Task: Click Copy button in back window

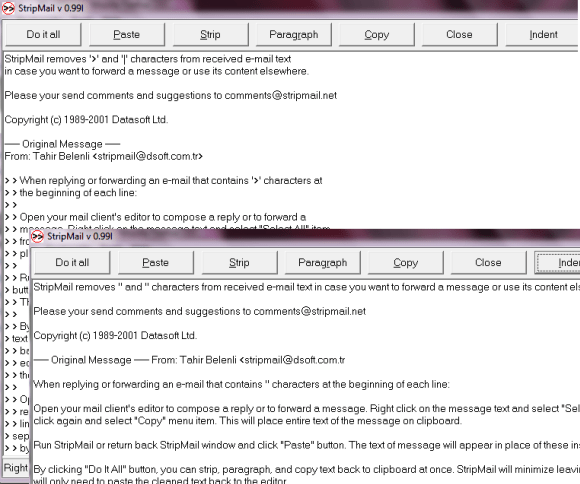Action: [x=377, y=34]
